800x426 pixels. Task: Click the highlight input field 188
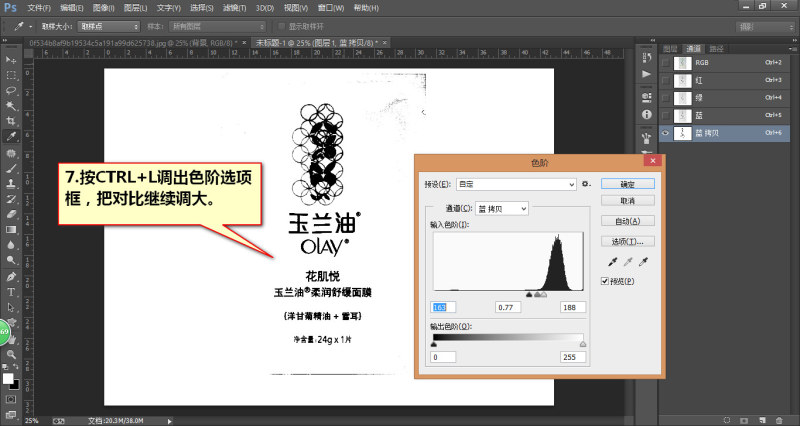pyautogui.click(x=572, y=307)
